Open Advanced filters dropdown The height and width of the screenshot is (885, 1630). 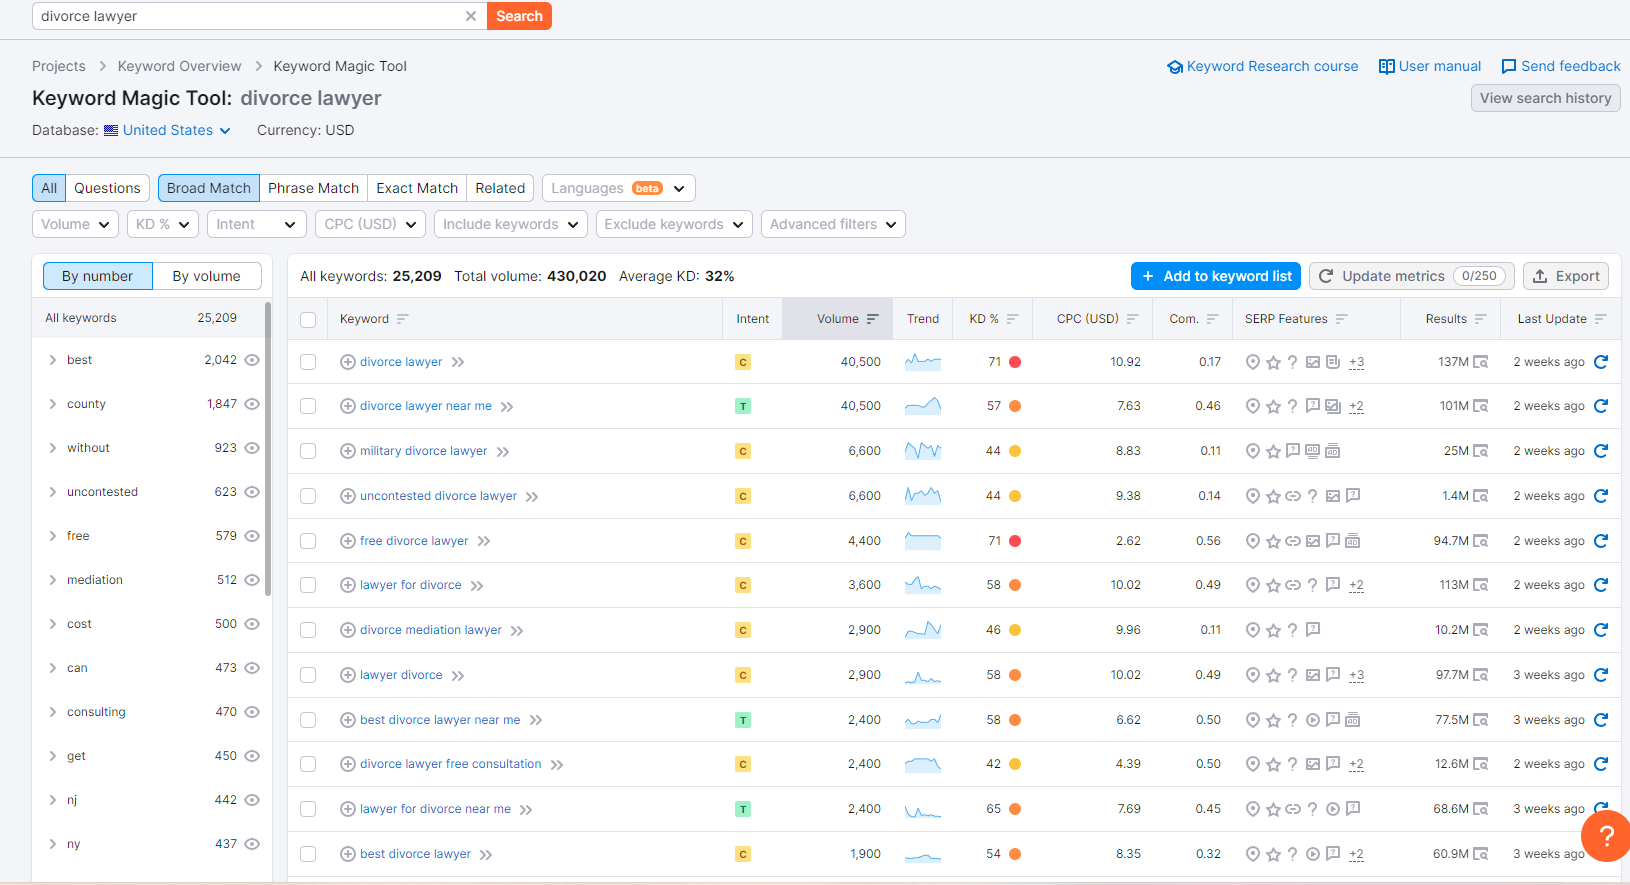tap(833, 224)
